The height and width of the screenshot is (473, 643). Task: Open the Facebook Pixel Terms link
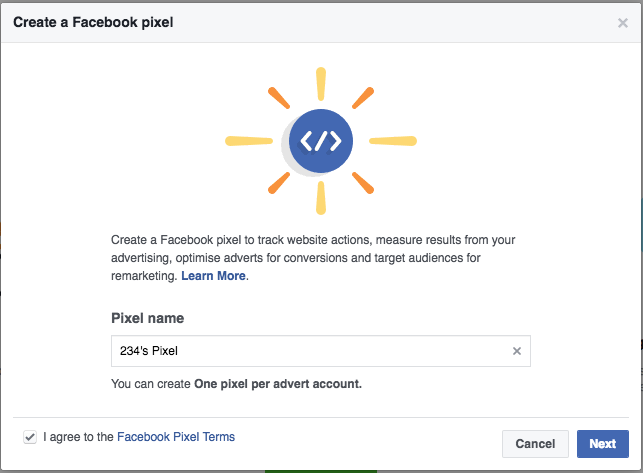click(176, 437)
